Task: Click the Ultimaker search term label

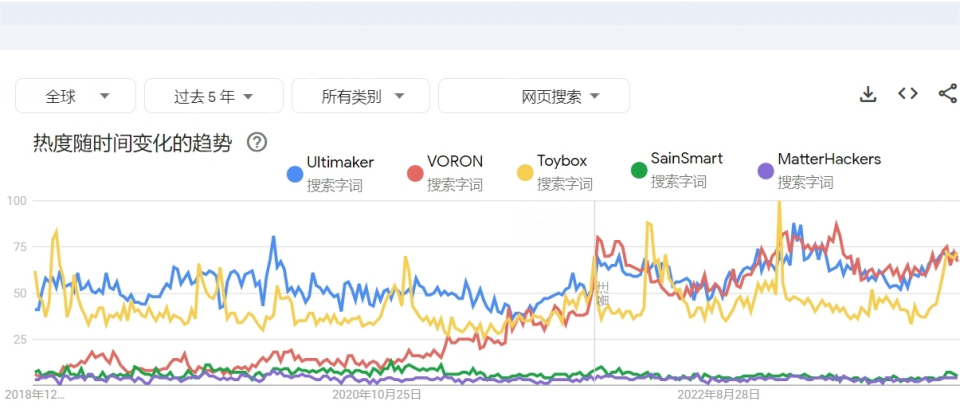Action: 338,160
